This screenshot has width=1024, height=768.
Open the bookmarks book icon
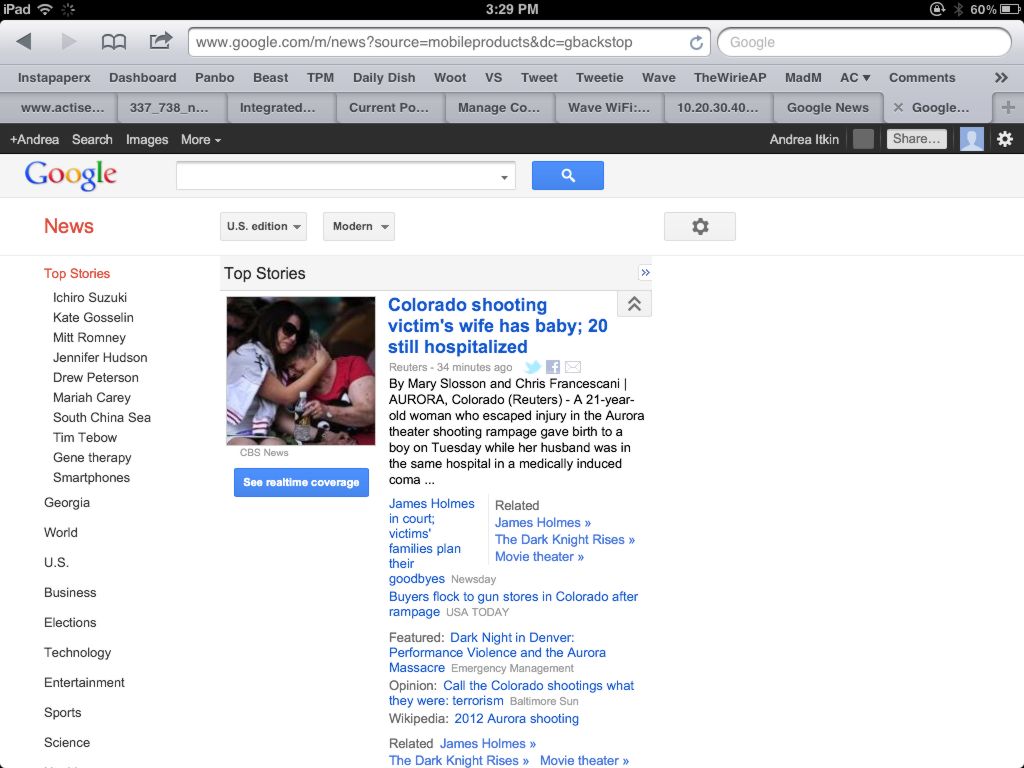(114, 42)
